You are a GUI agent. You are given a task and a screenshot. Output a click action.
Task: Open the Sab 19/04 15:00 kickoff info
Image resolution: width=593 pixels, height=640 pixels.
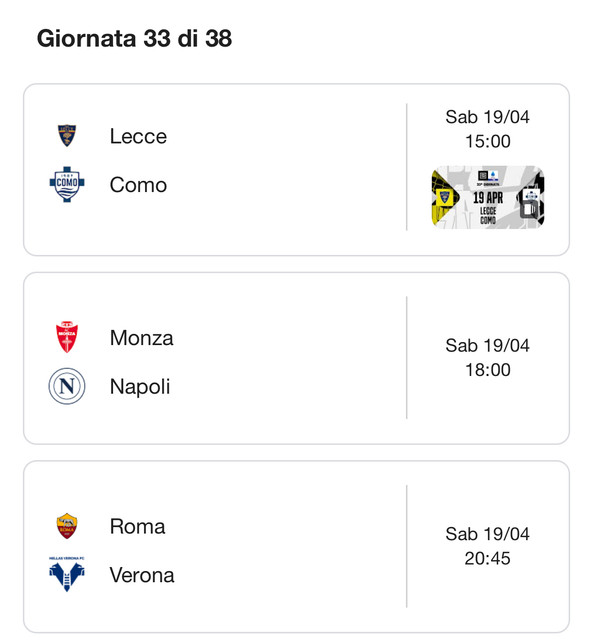(488, 129)
